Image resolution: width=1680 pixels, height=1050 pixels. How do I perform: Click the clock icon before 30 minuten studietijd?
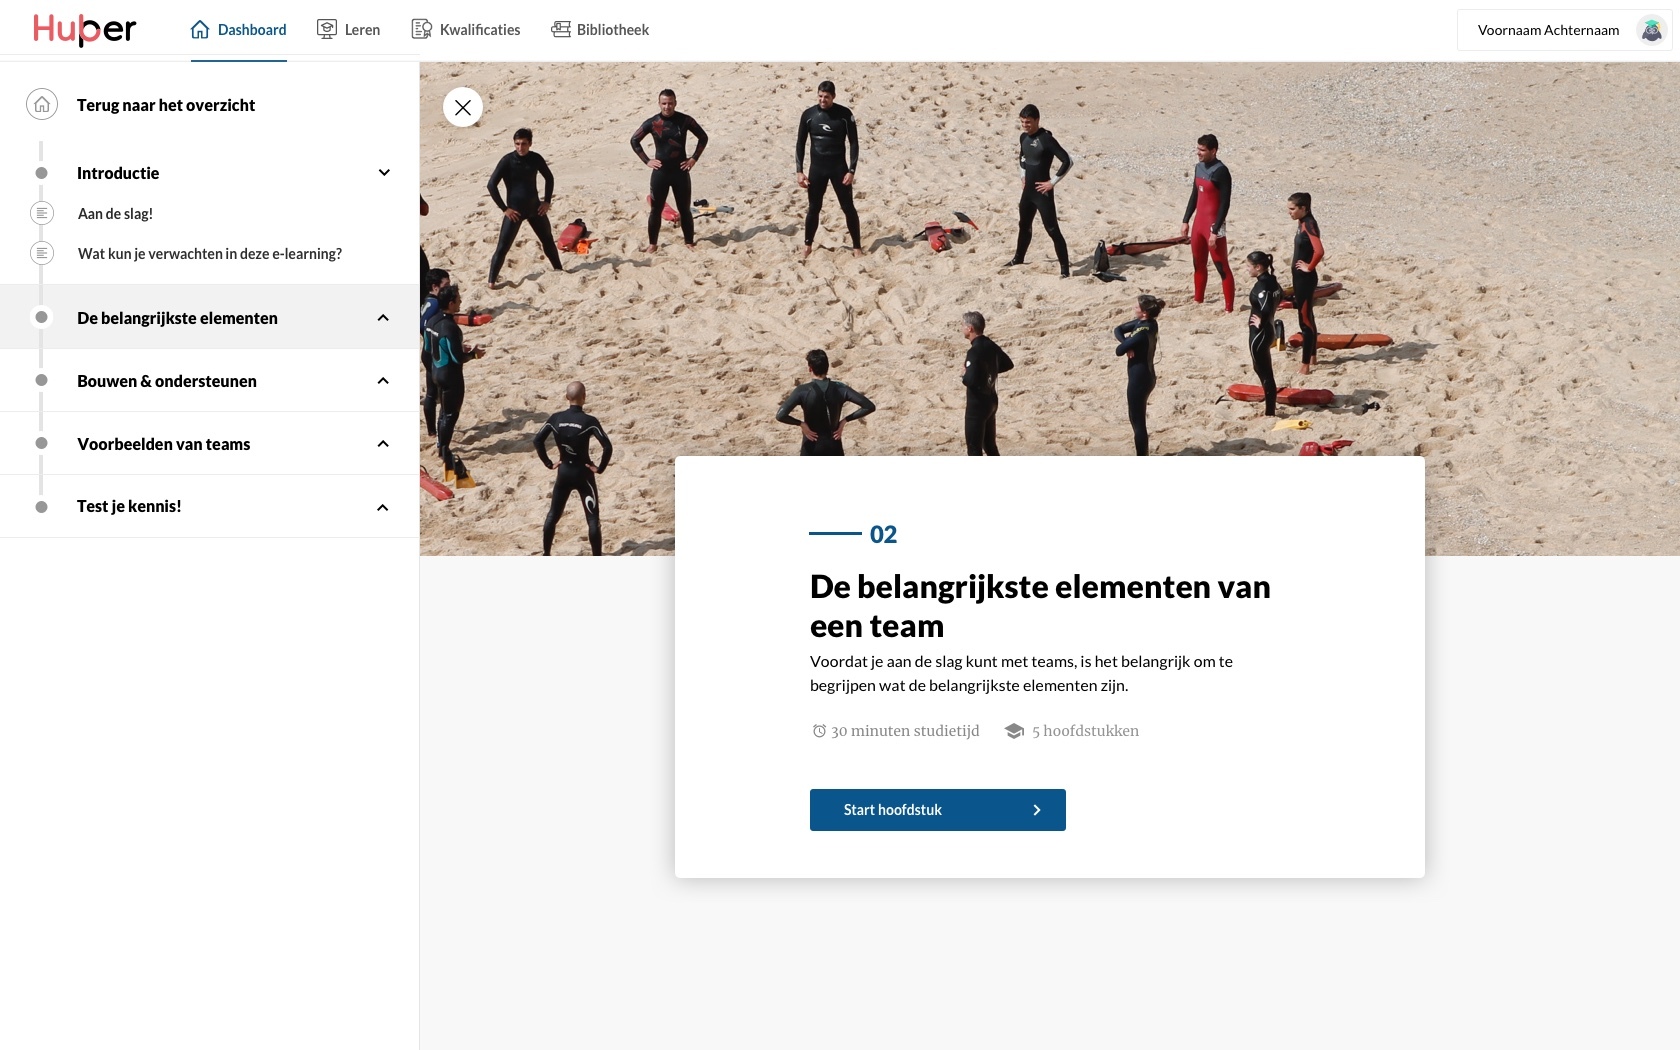(x=819, y=731)
